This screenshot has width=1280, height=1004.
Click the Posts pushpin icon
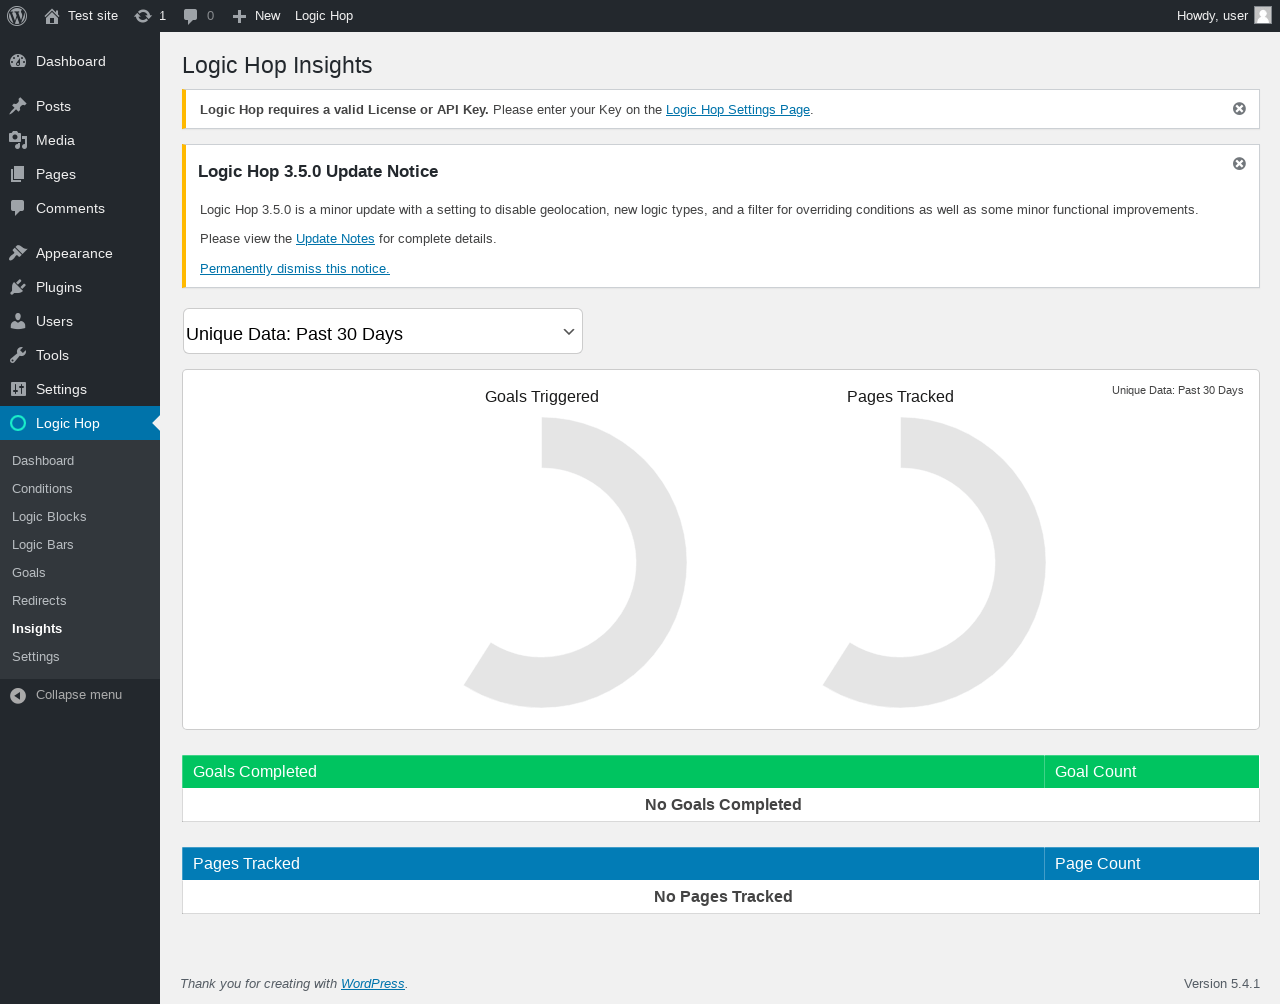[x=18, y=106]
